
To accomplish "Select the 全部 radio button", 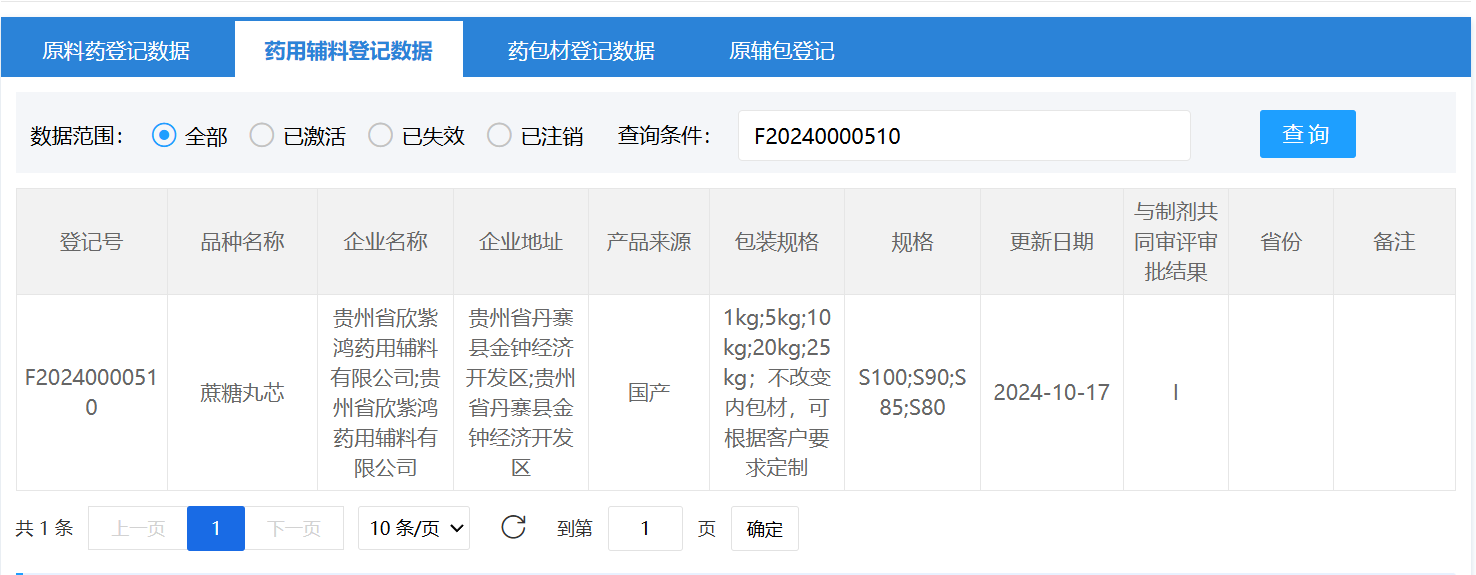I will [164, 136].
